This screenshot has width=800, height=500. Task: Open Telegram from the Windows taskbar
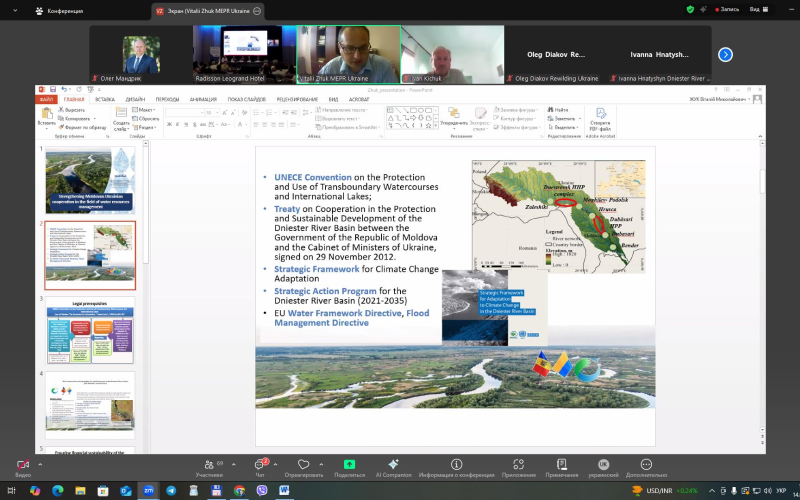tap(171, 490)
